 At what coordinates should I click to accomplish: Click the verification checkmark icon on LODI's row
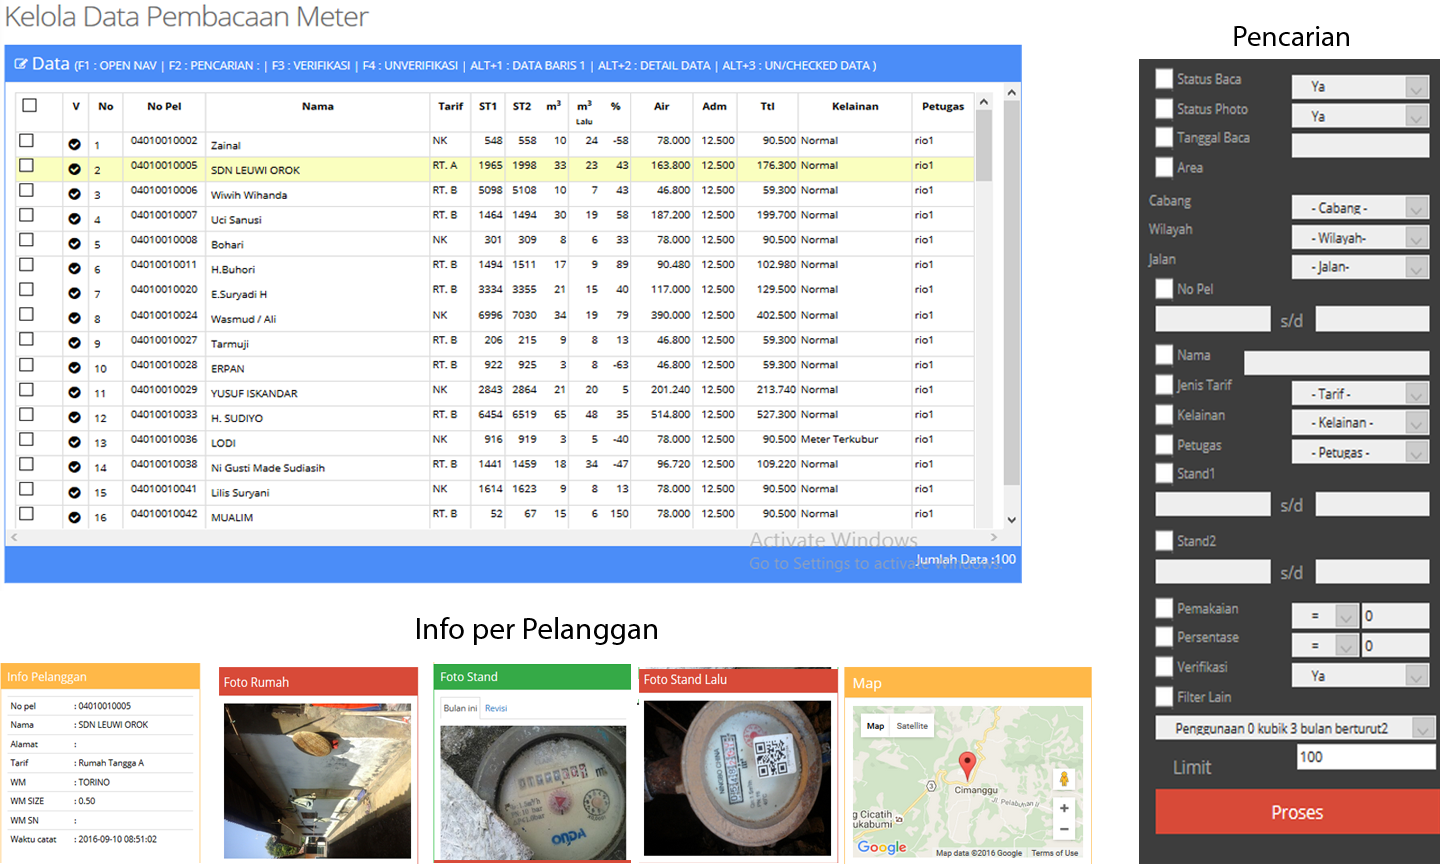[x=72, y=442]
